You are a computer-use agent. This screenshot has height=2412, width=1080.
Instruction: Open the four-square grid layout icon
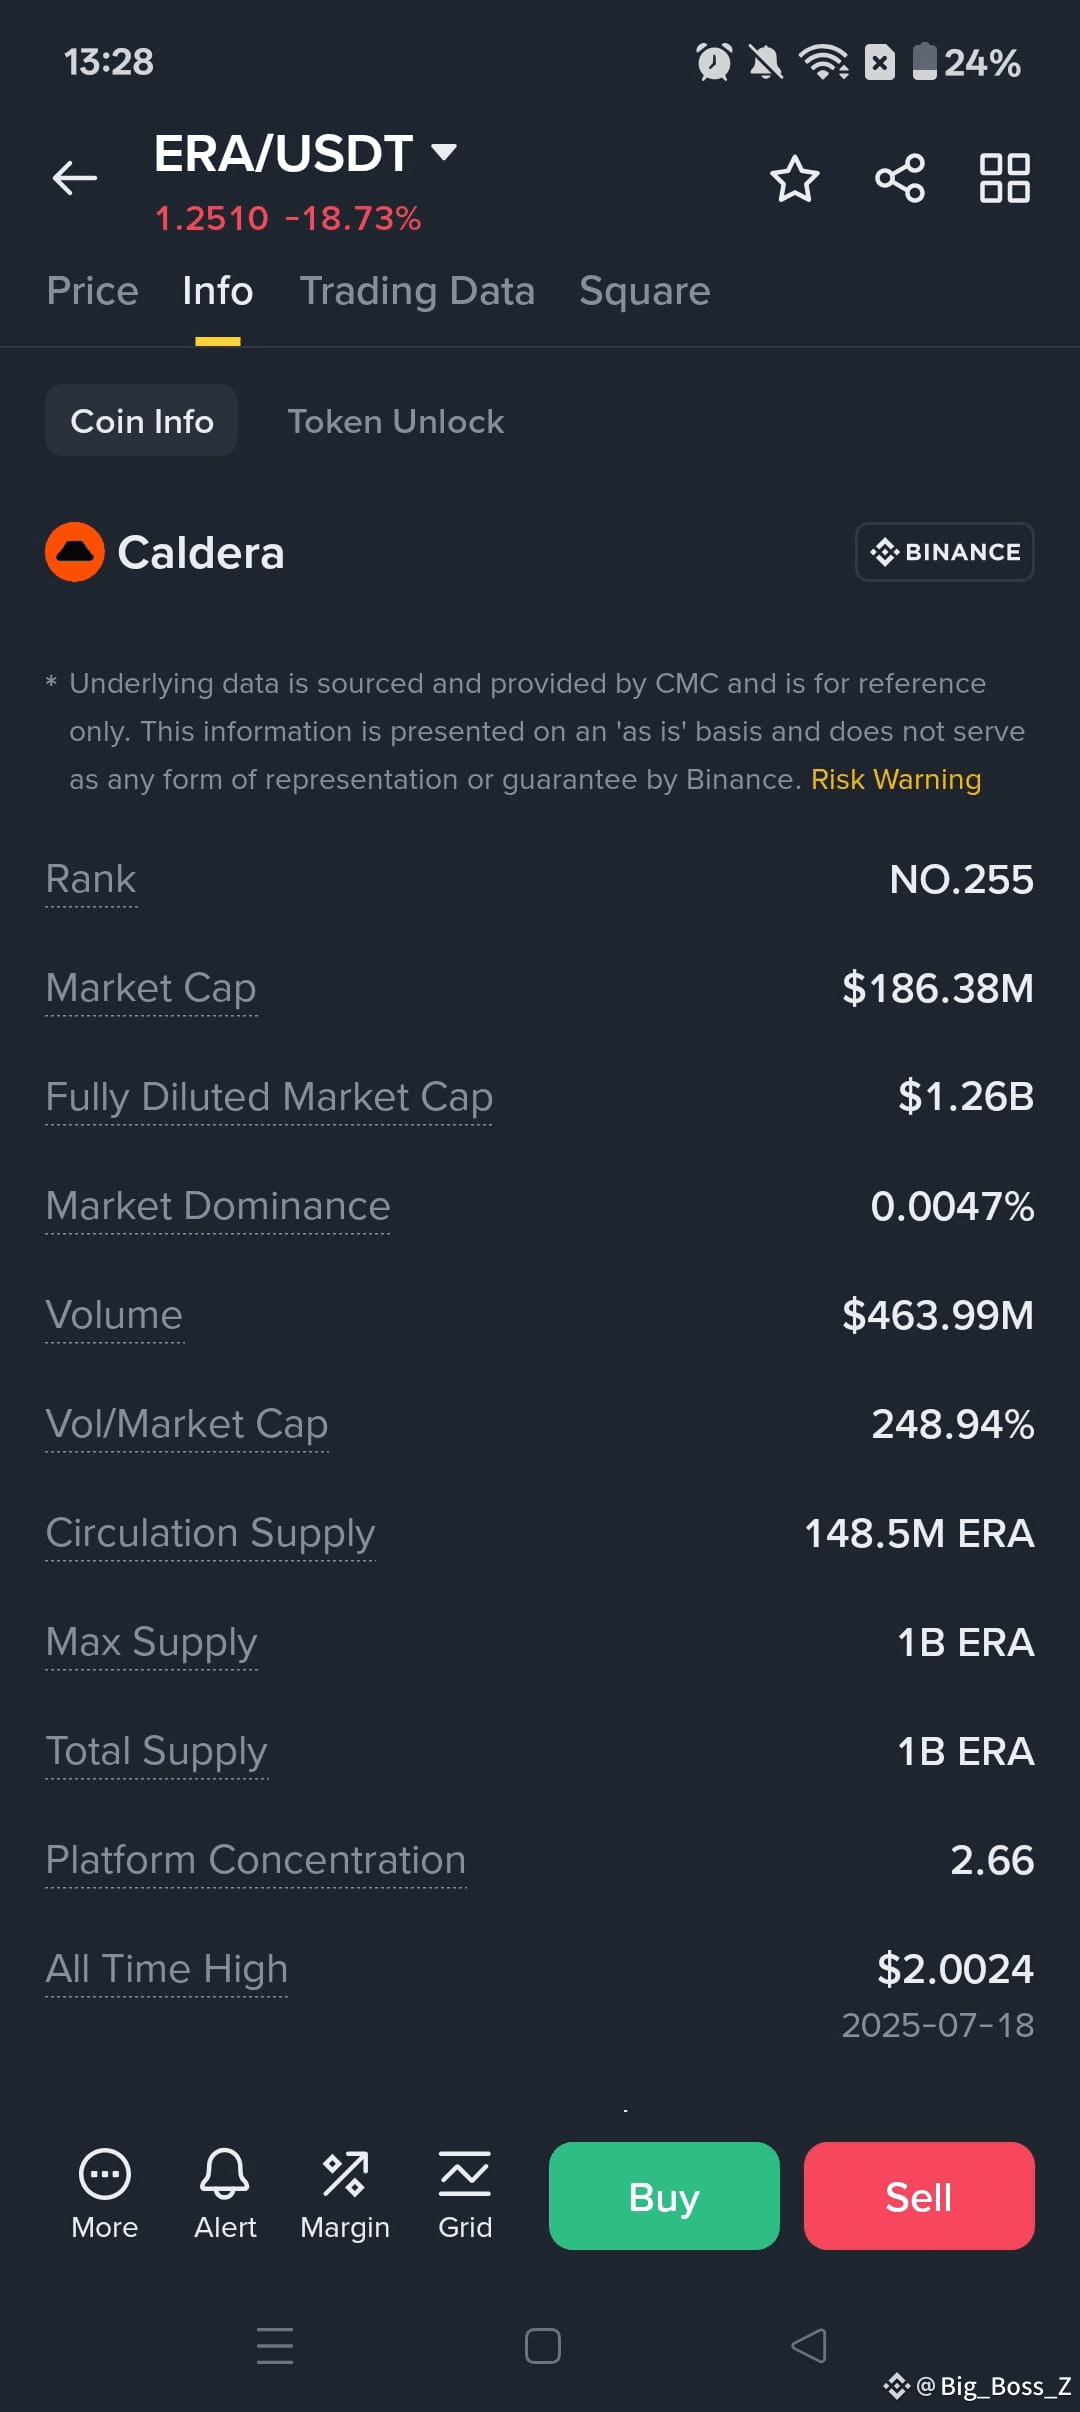[x=1005, y=178]
